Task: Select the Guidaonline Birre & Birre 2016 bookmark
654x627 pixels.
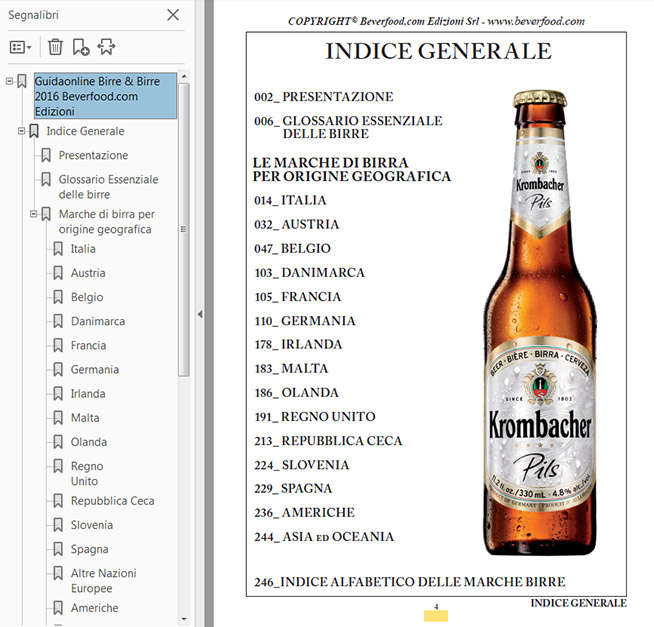Action: [106, 96]
